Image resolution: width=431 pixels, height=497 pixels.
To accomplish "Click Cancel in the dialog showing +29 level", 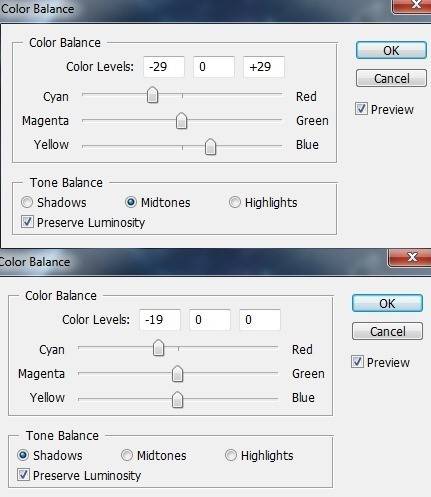I will tap(391, 79).
